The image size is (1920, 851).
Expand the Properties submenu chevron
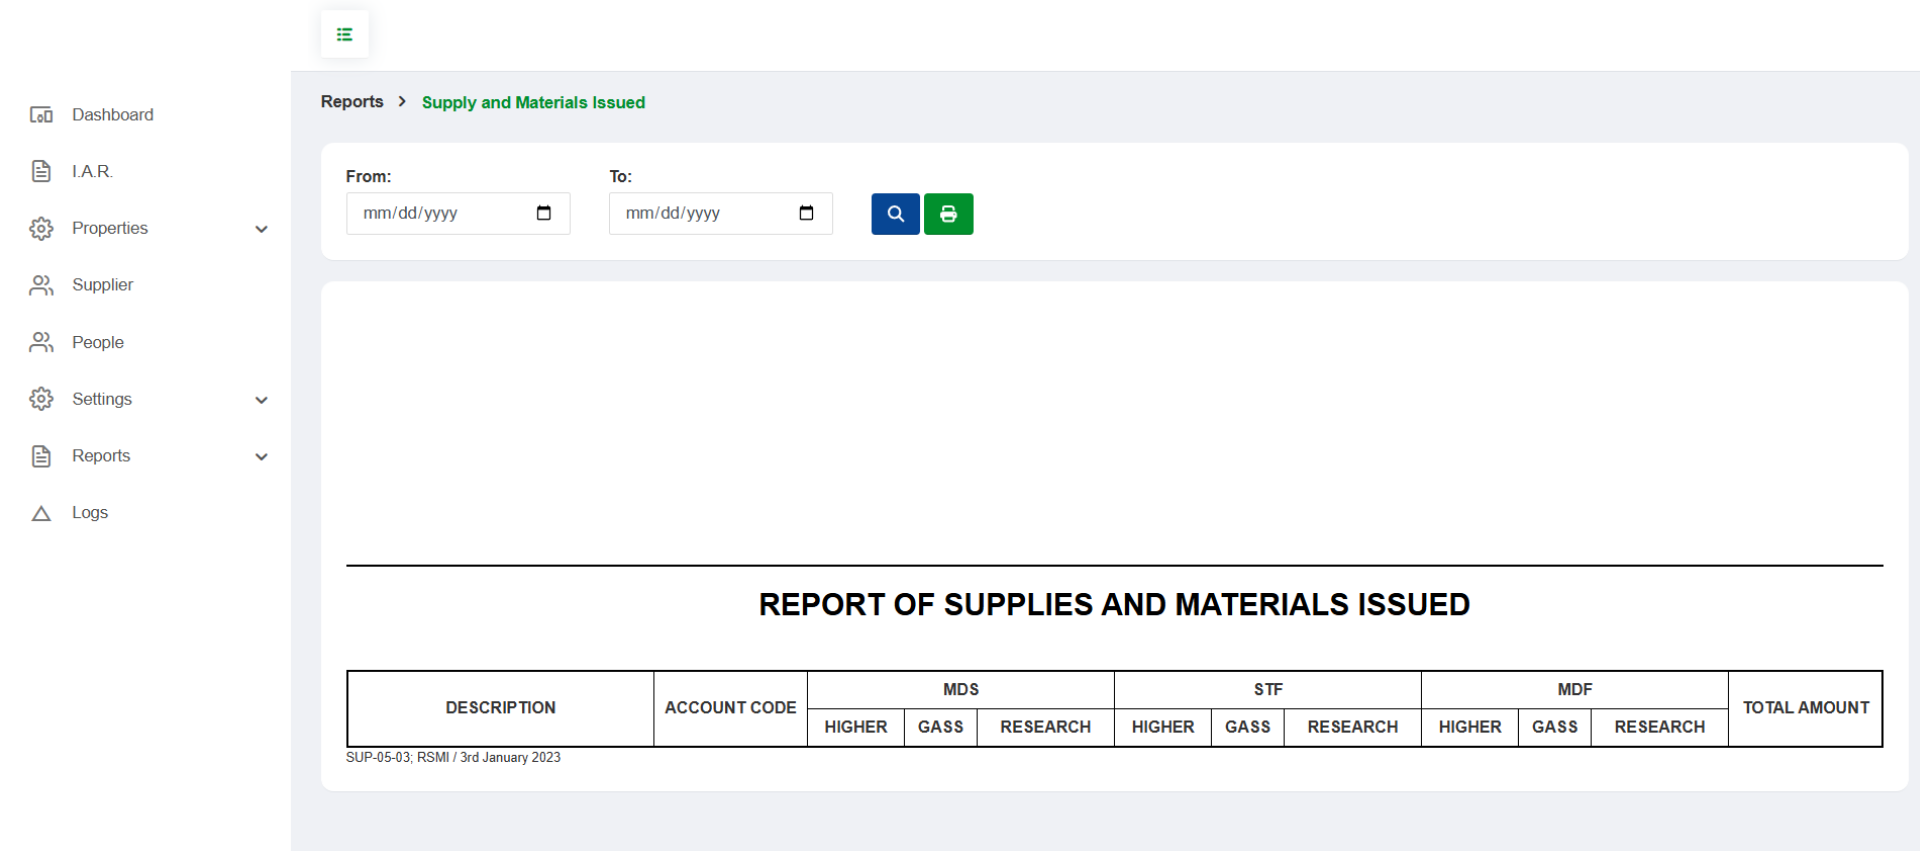pyautogui.click(x=261, y=229)
